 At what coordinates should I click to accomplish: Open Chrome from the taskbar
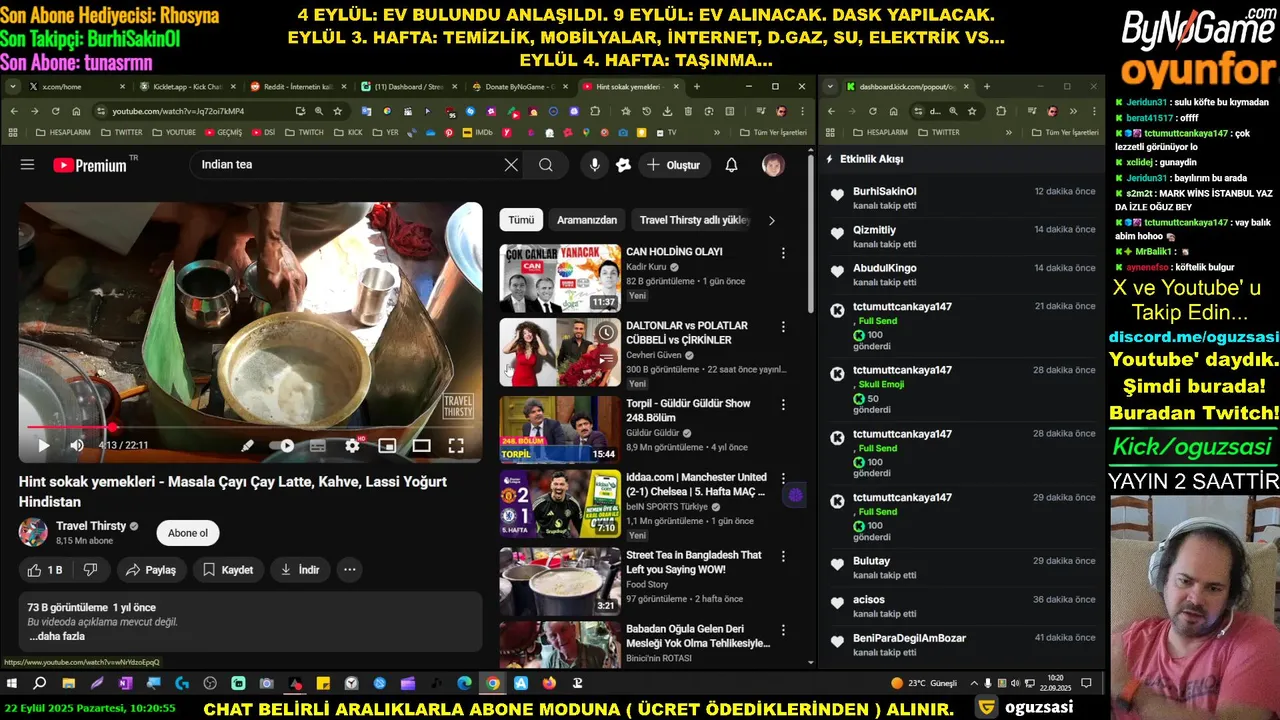pyautogui.click(x=493, y=684)
